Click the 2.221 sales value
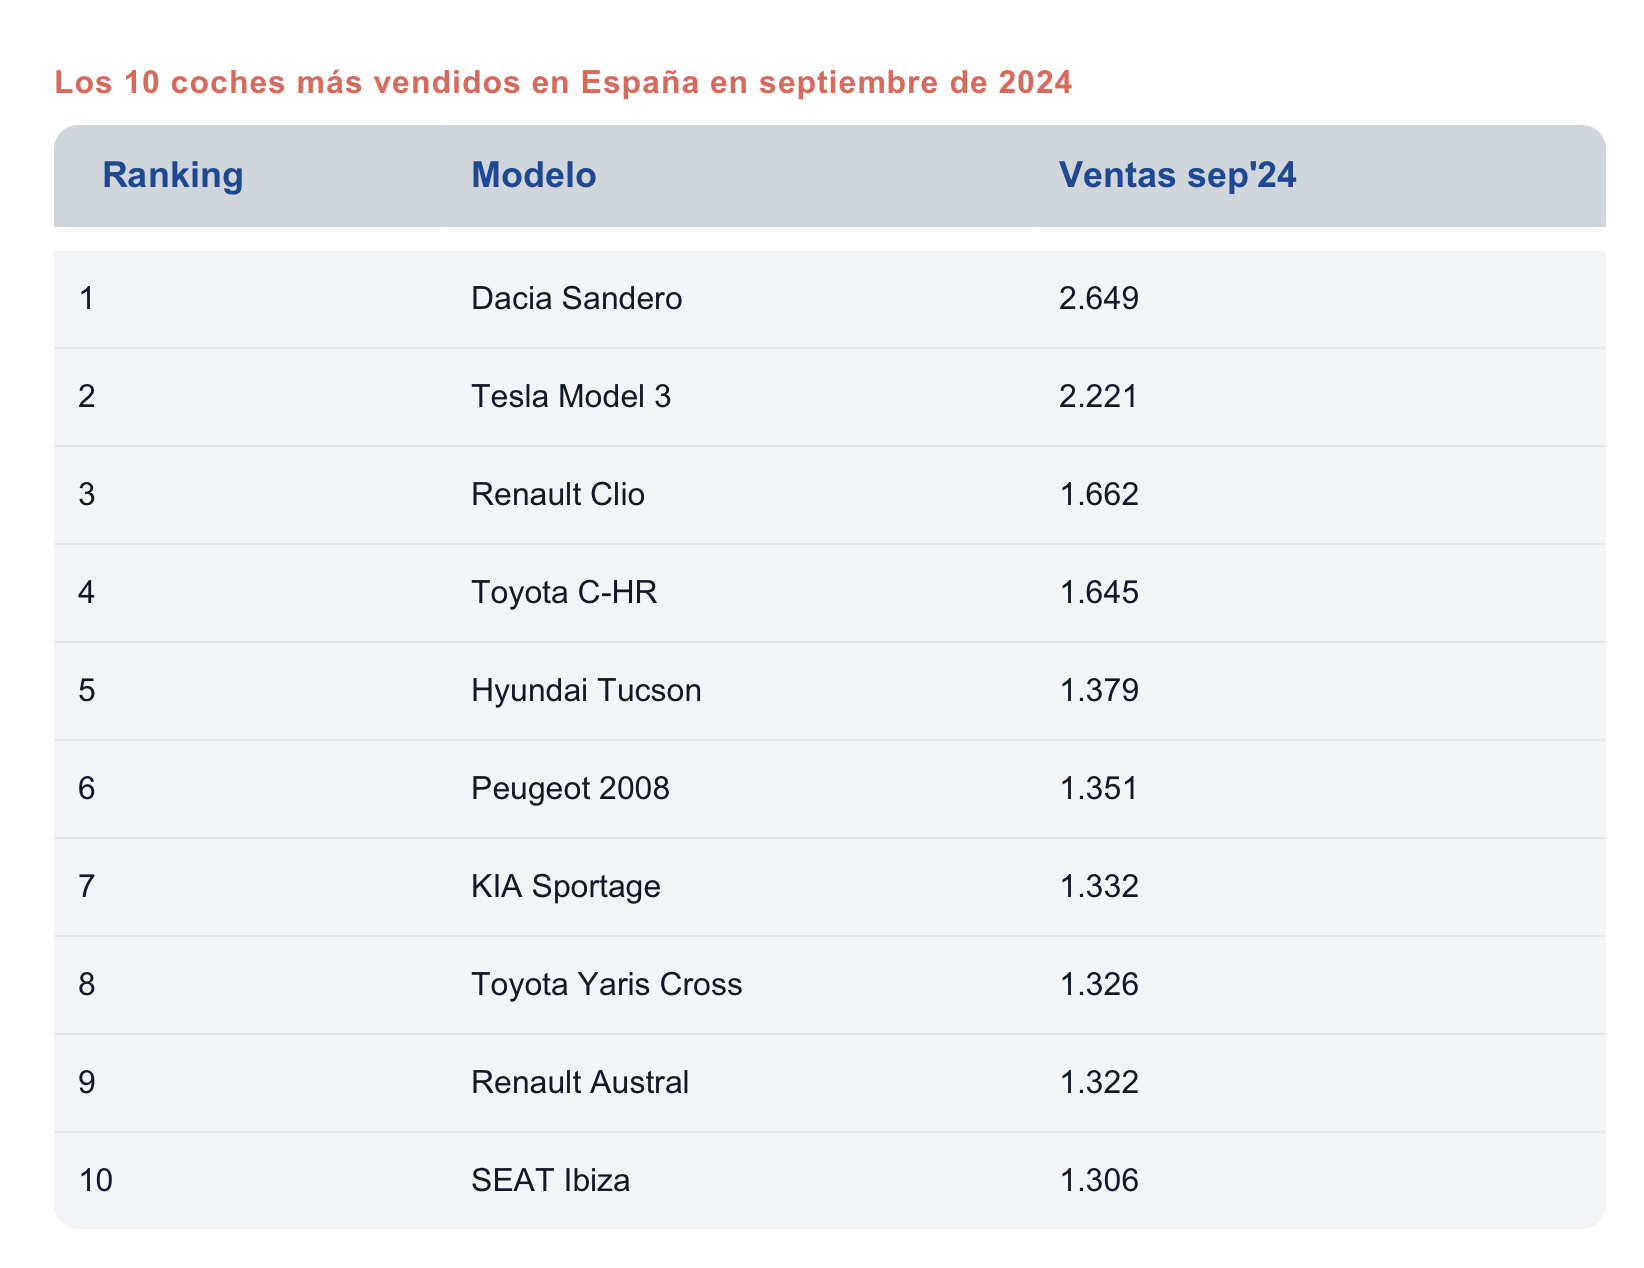This screenshot has width=1644, height=1268. click(x=1099, y=397)
